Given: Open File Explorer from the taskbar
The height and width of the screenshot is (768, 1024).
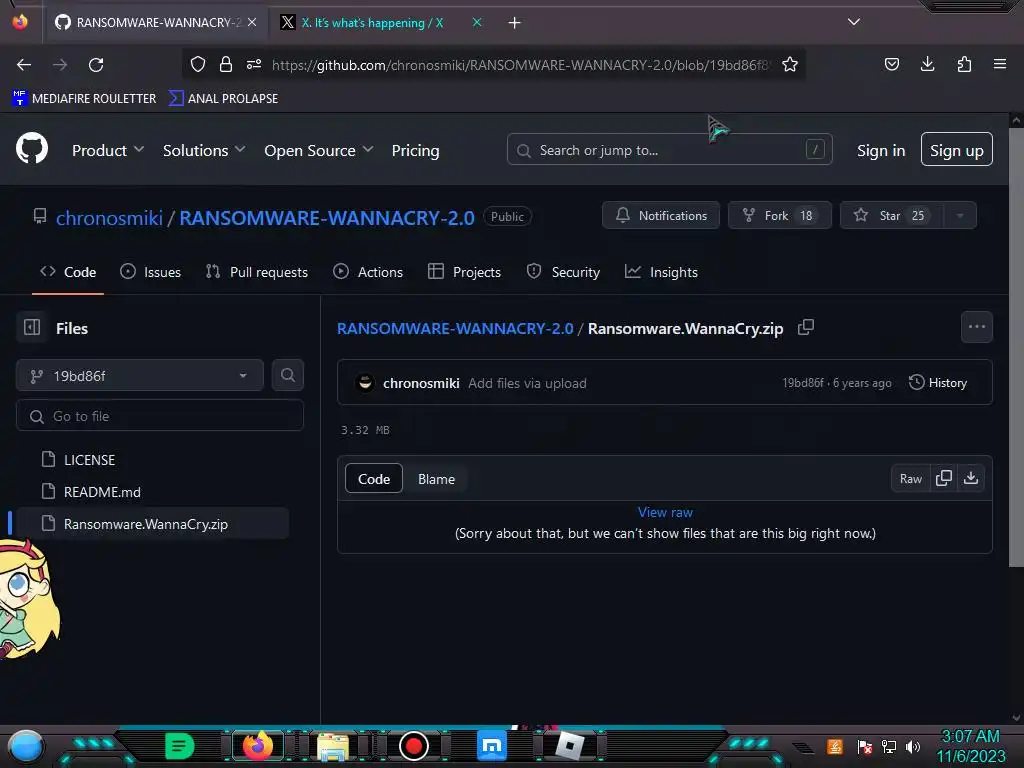Looking at the screenshot, I should pyautogui.click(x=333, y=746).
